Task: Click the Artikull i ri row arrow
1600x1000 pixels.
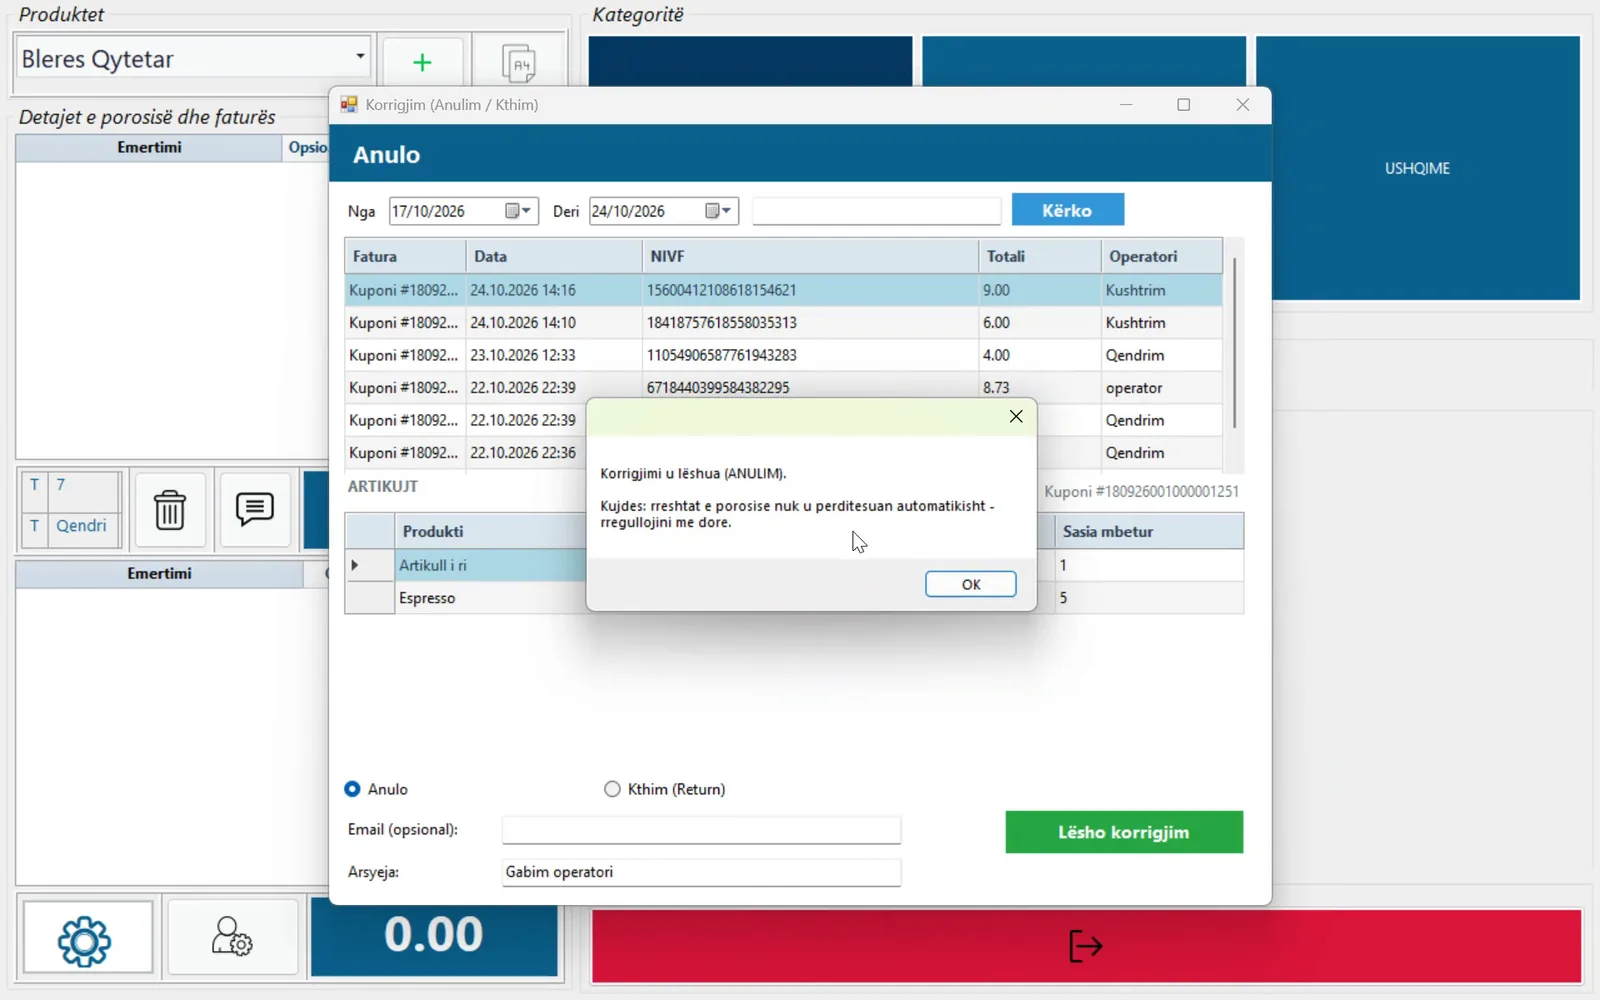Action: point(355,565)
